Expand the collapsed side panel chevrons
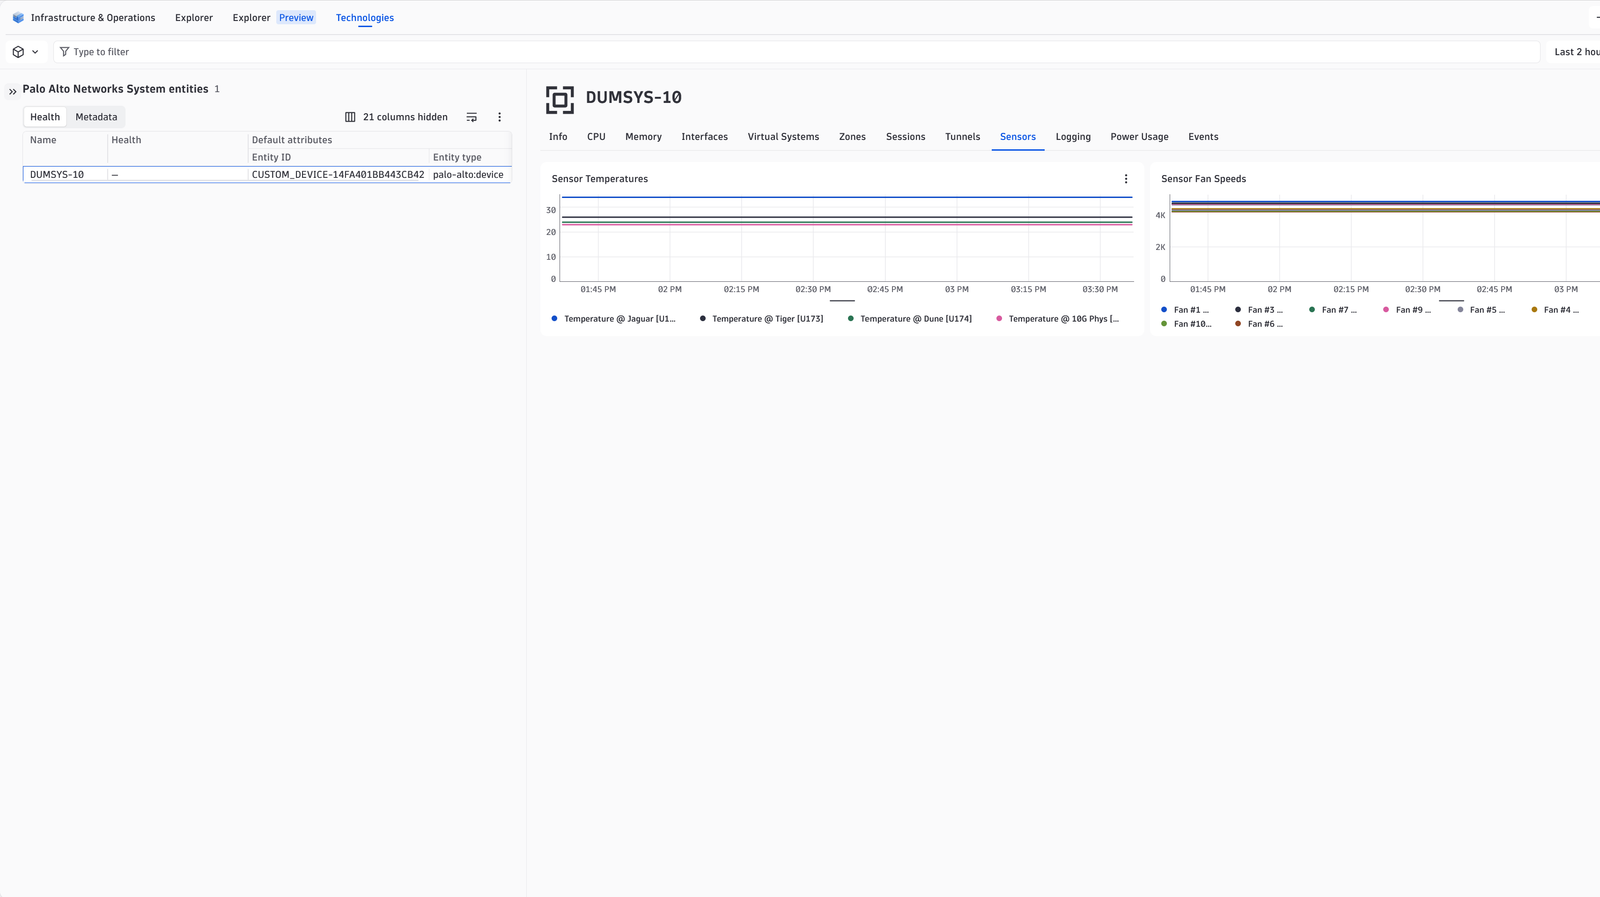This screenshot has width=1600, height=897. 12,91
